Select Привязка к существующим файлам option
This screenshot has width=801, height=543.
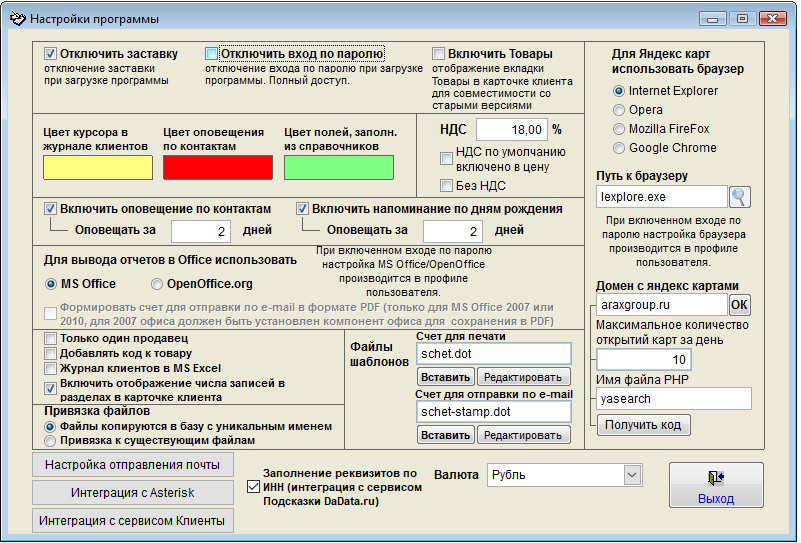pos(50,440)
